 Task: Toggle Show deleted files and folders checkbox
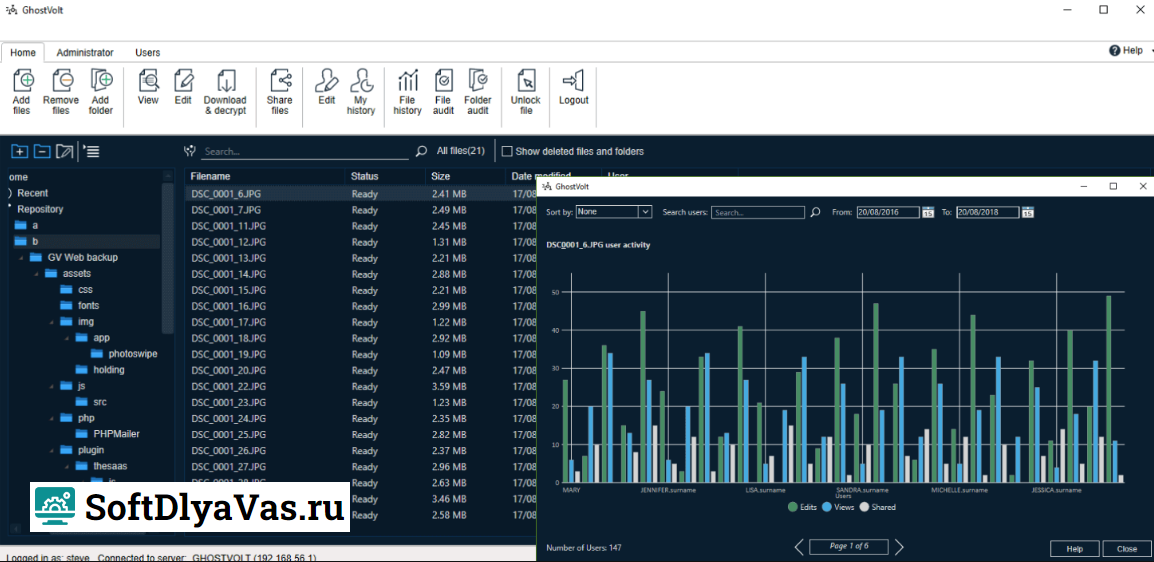[x=506, y=152]
